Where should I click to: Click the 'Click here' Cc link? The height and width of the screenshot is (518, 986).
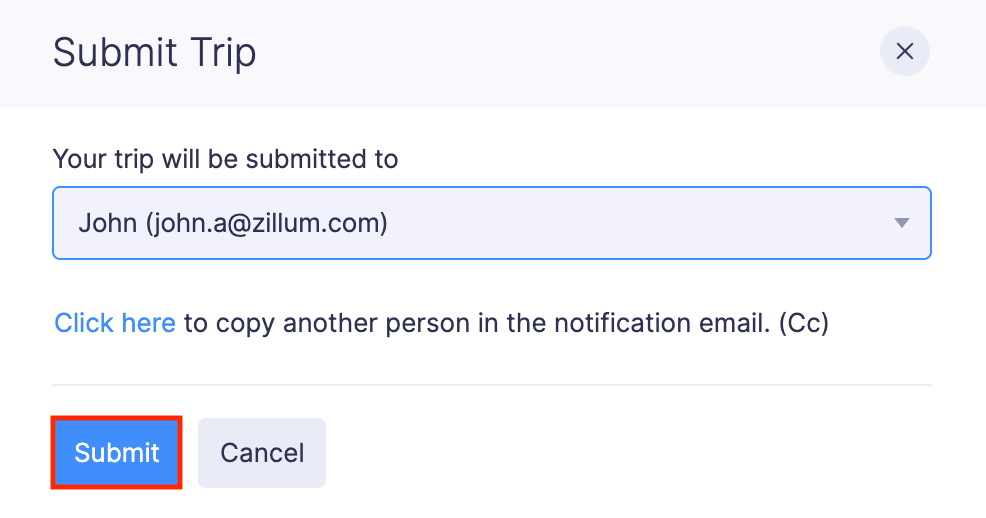point(115,323)
